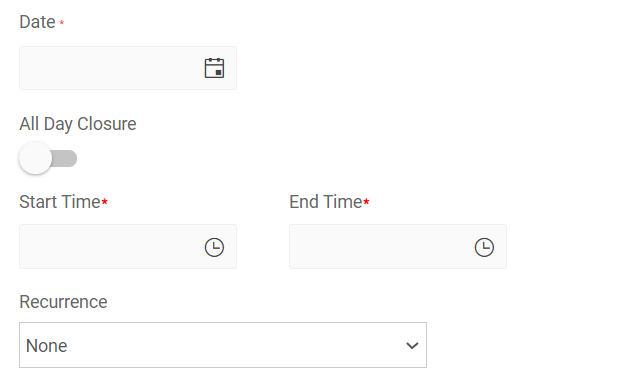This screenshot has height=381, width=623.
Task: Focus the End Time input field
Action: (398, 247)
